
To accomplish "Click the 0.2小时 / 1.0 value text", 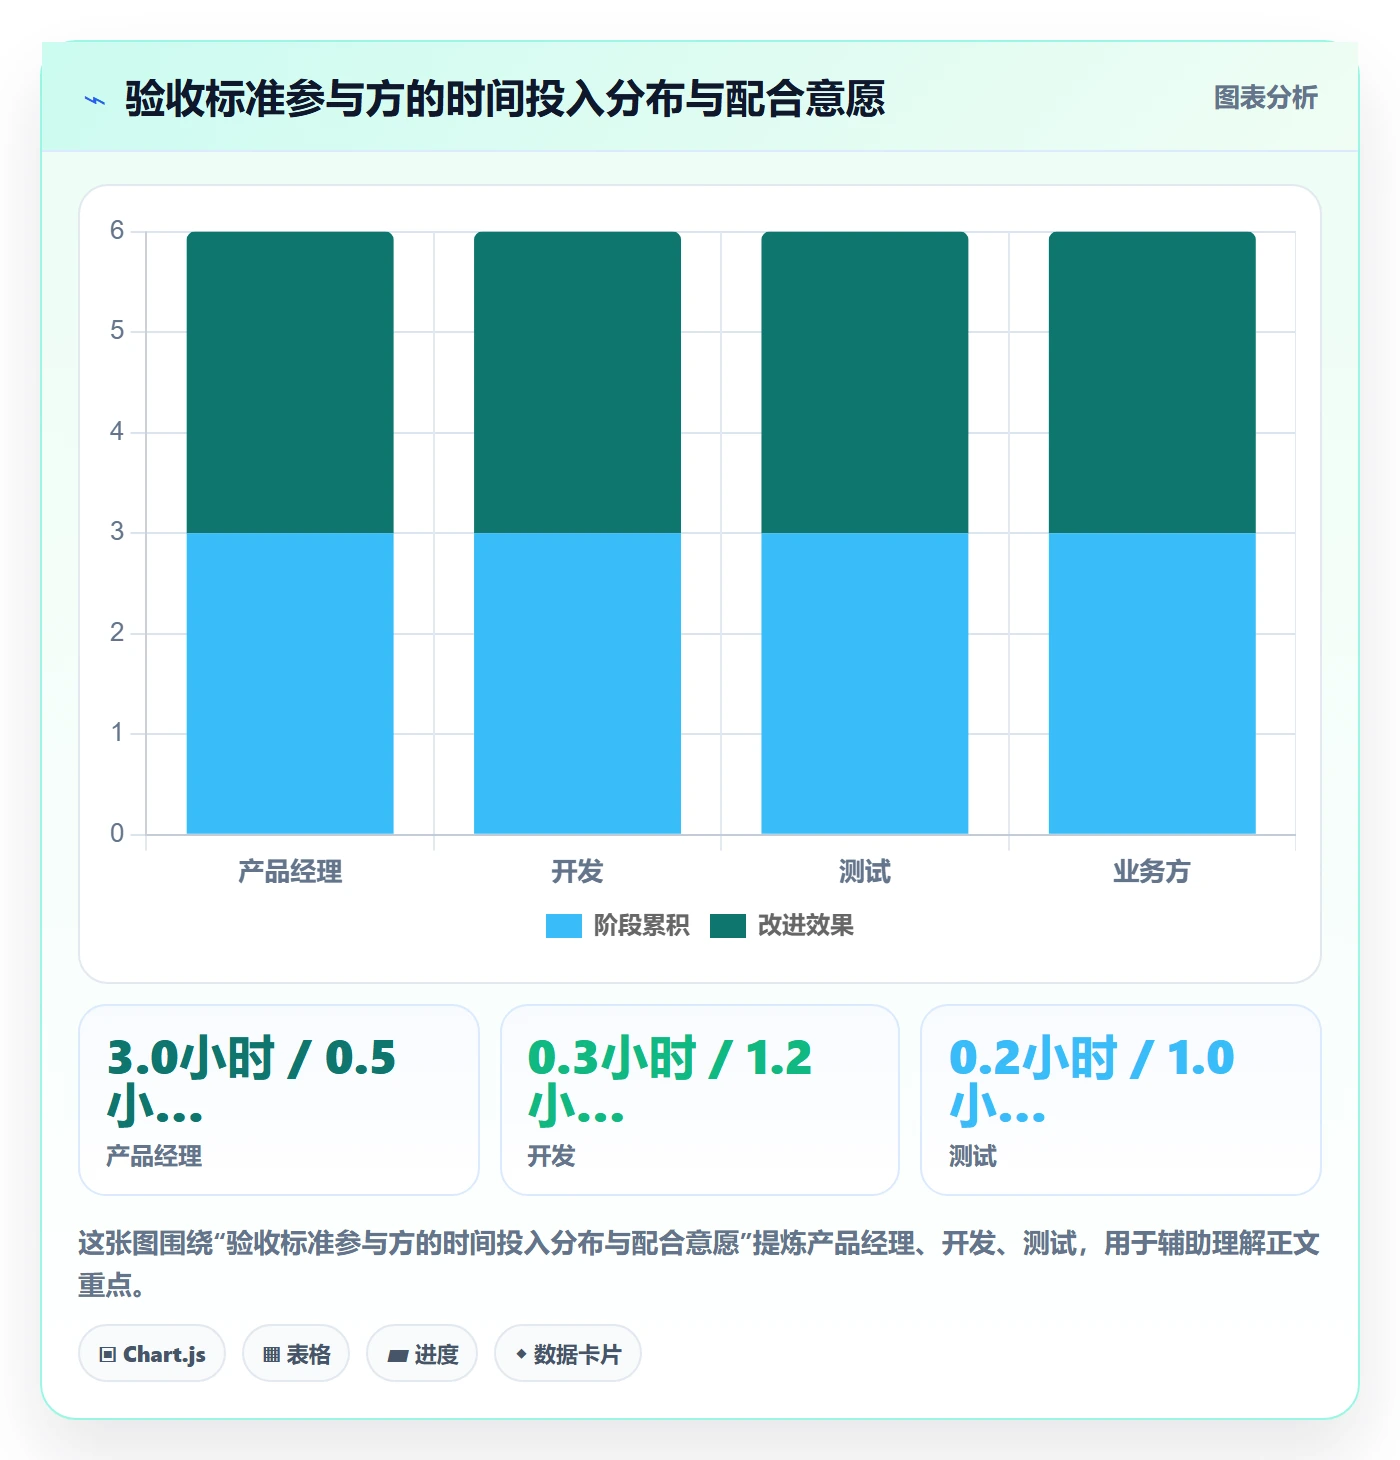I will coord(1092,1082).
